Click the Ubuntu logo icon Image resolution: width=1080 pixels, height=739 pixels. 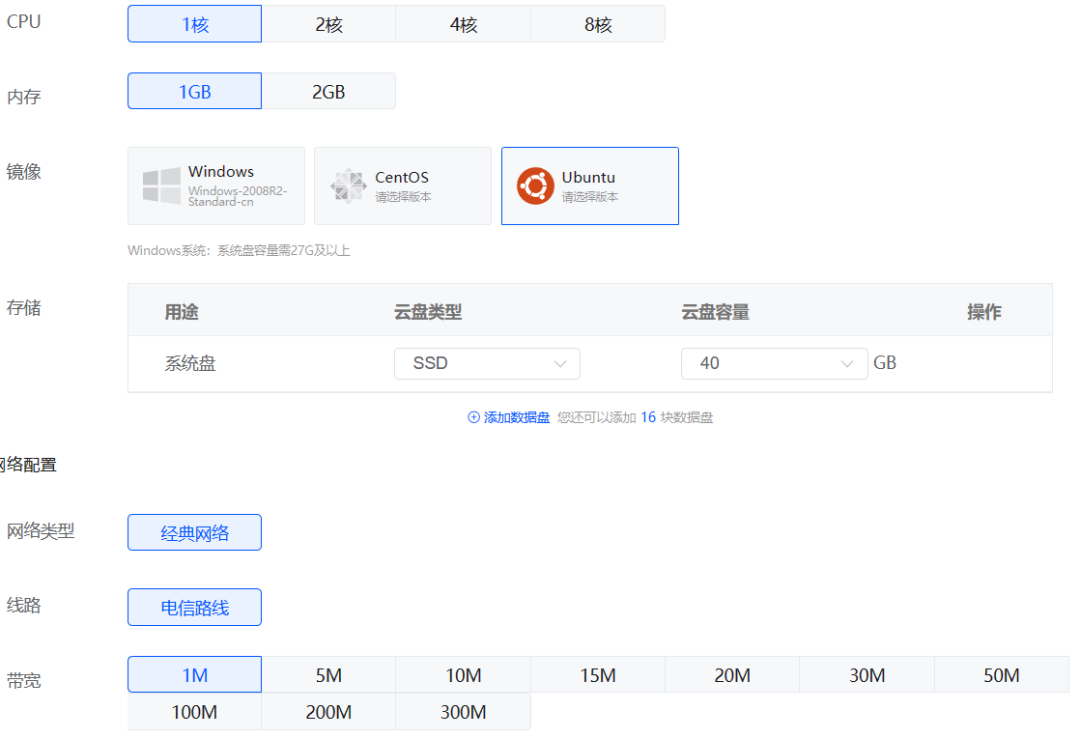coord(535,186)
